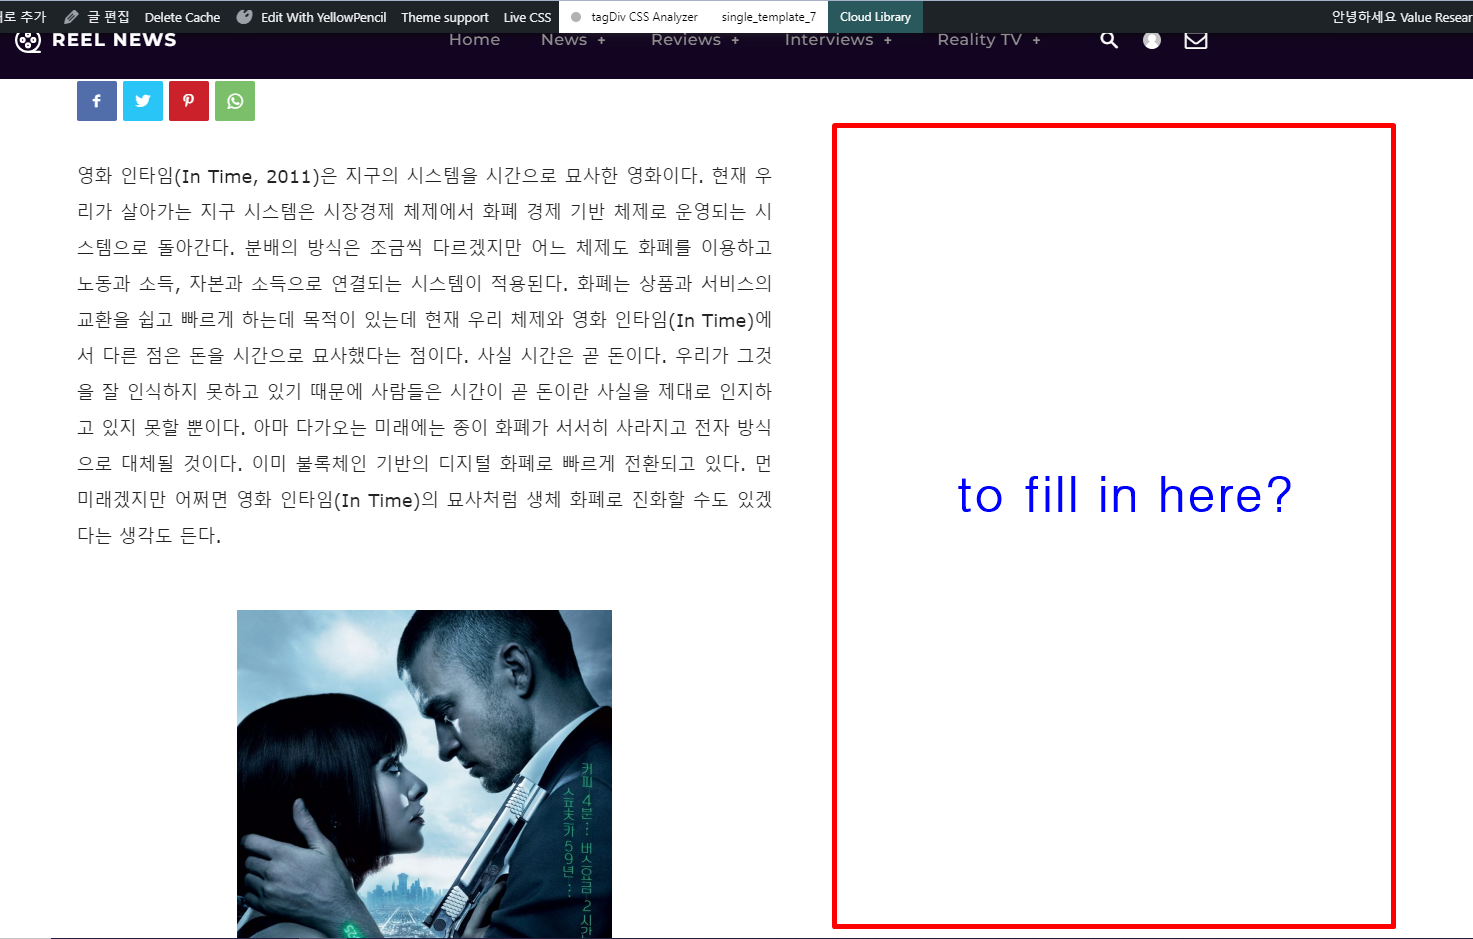Open the newsletter envelope icon

pyautogui.click(x=1196, y=40)
